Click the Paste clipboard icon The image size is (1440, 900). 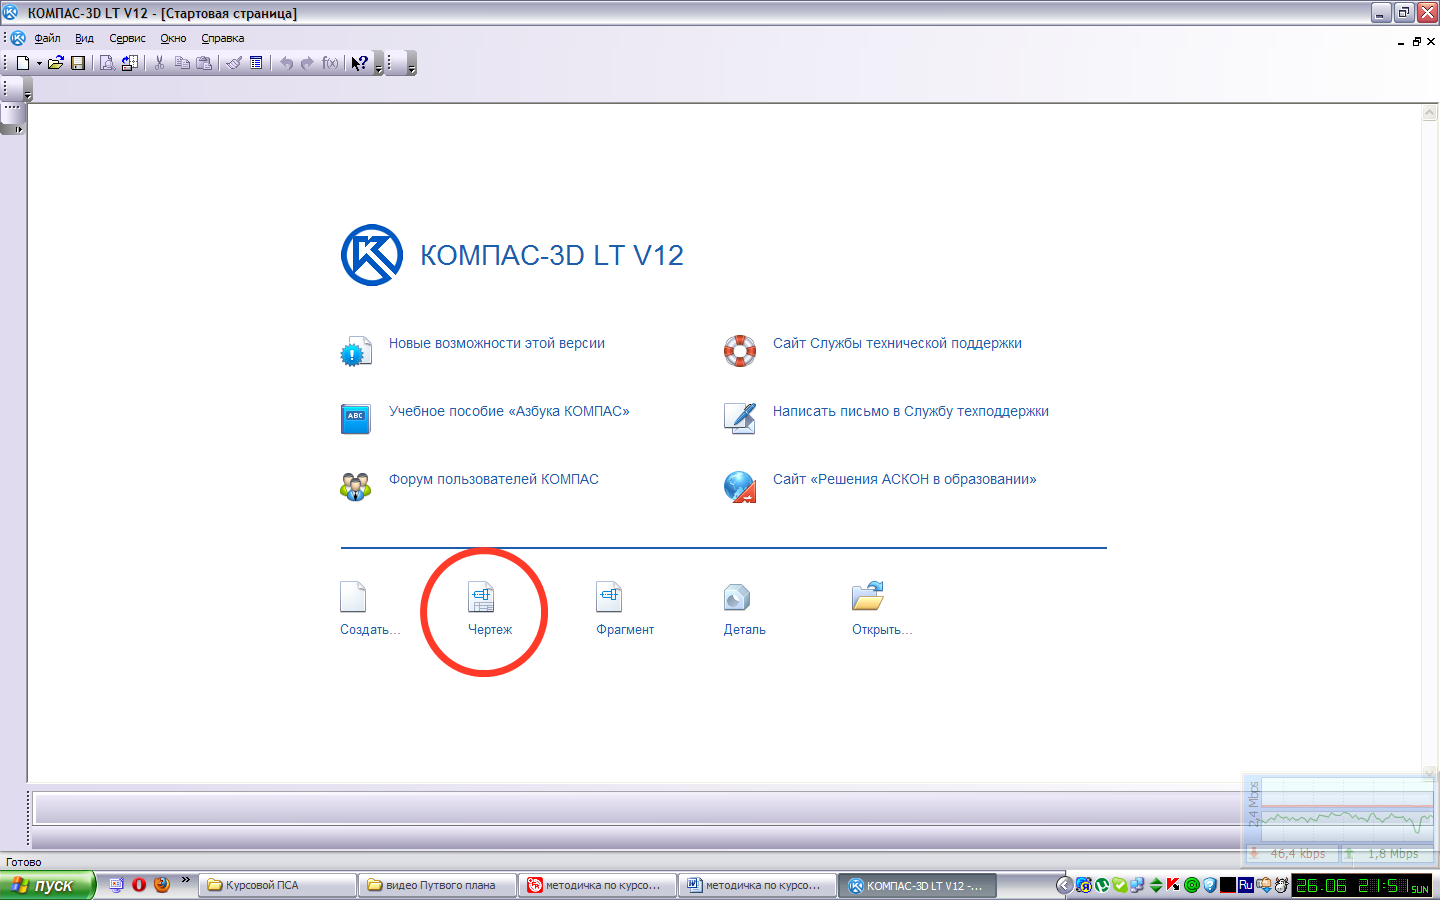click(x=204, y=63)
